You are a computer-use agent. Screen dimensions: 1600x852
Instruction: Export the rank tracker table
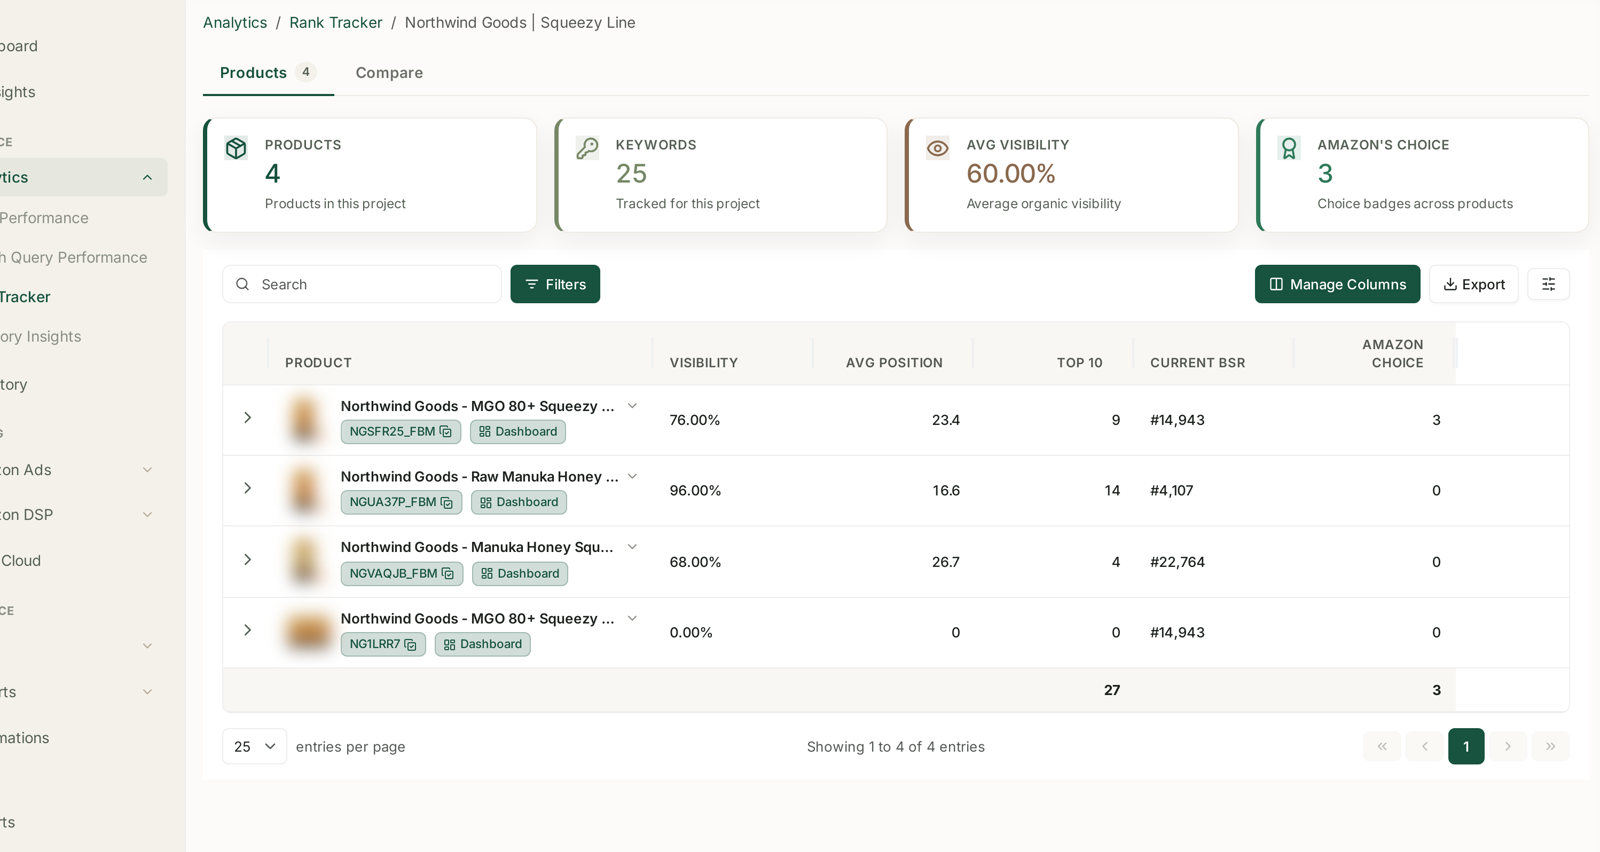pyautogui.click(x=1473, y=284)
